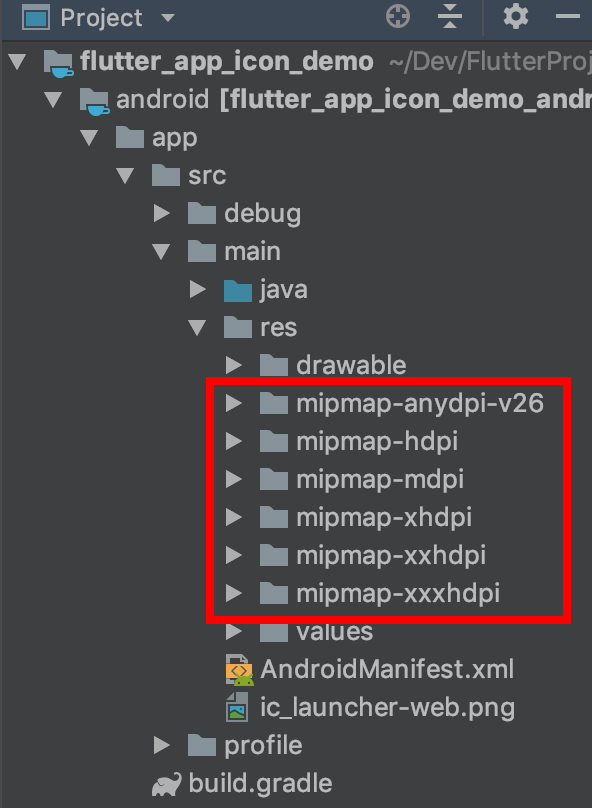Select the mipmap-mdpi folder
592x808 pixels.
(380, 480)
